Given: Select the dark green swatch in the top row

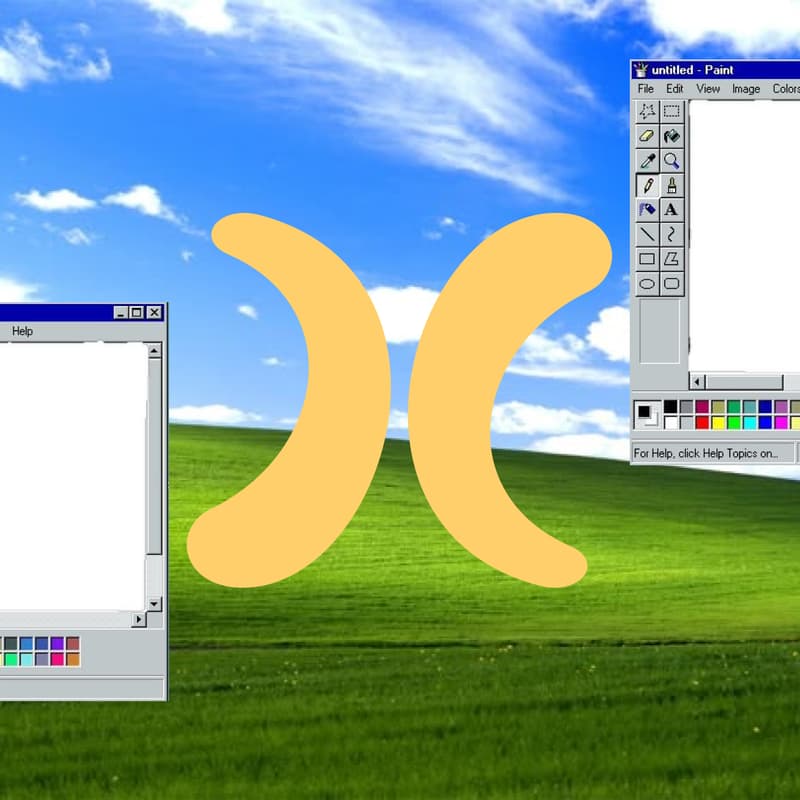Looking at the screenshot, I should coord(734,407).
